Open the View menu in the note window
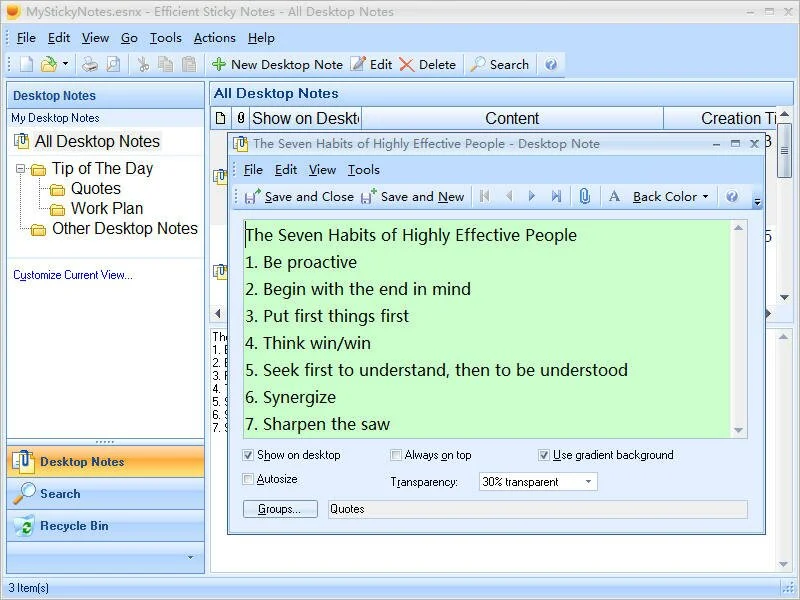 323,169
